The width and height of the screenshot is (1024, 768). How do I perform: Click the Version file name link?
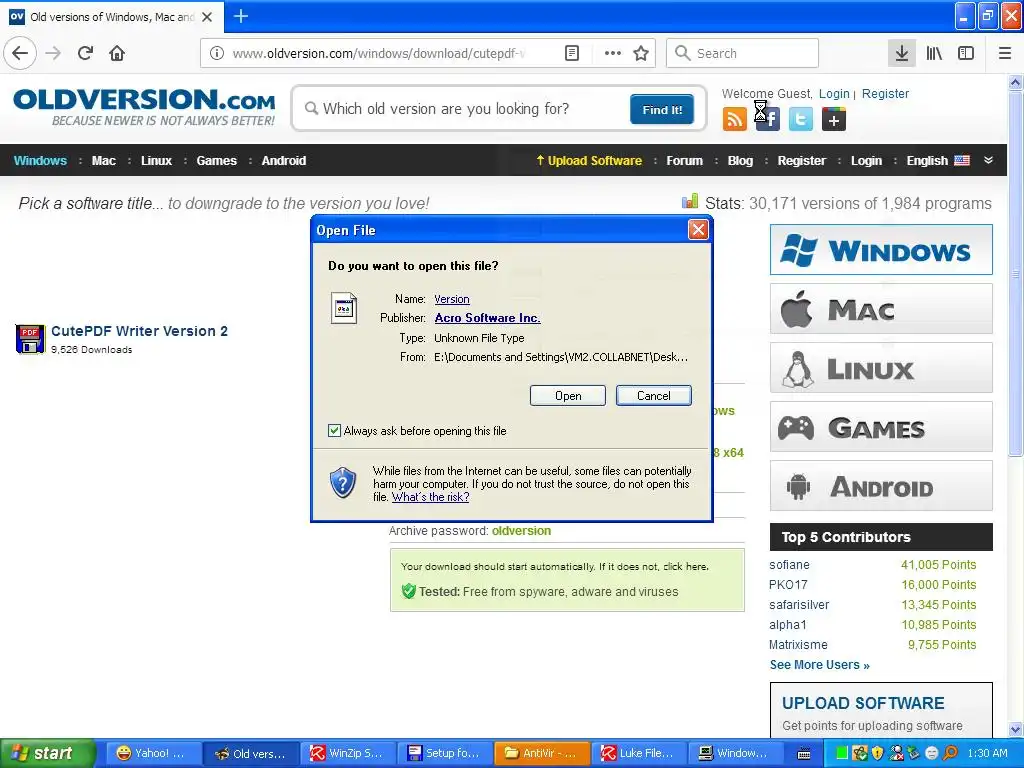452,299
